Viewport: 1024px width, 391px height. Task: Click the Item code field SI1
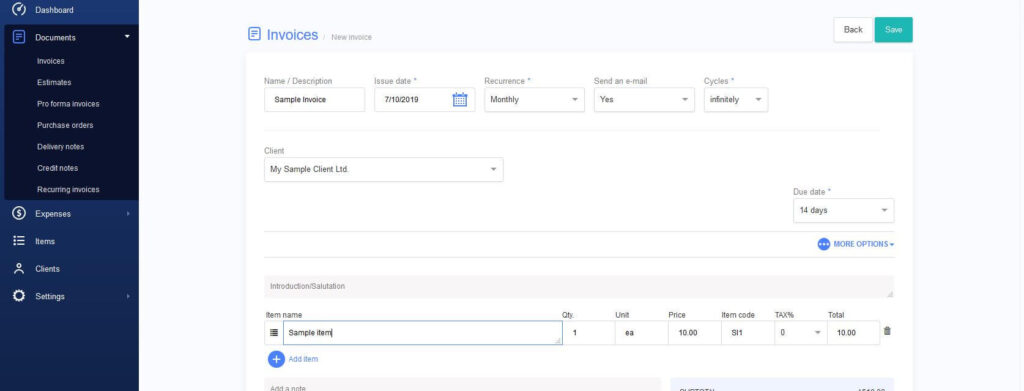tap(748, 333)
